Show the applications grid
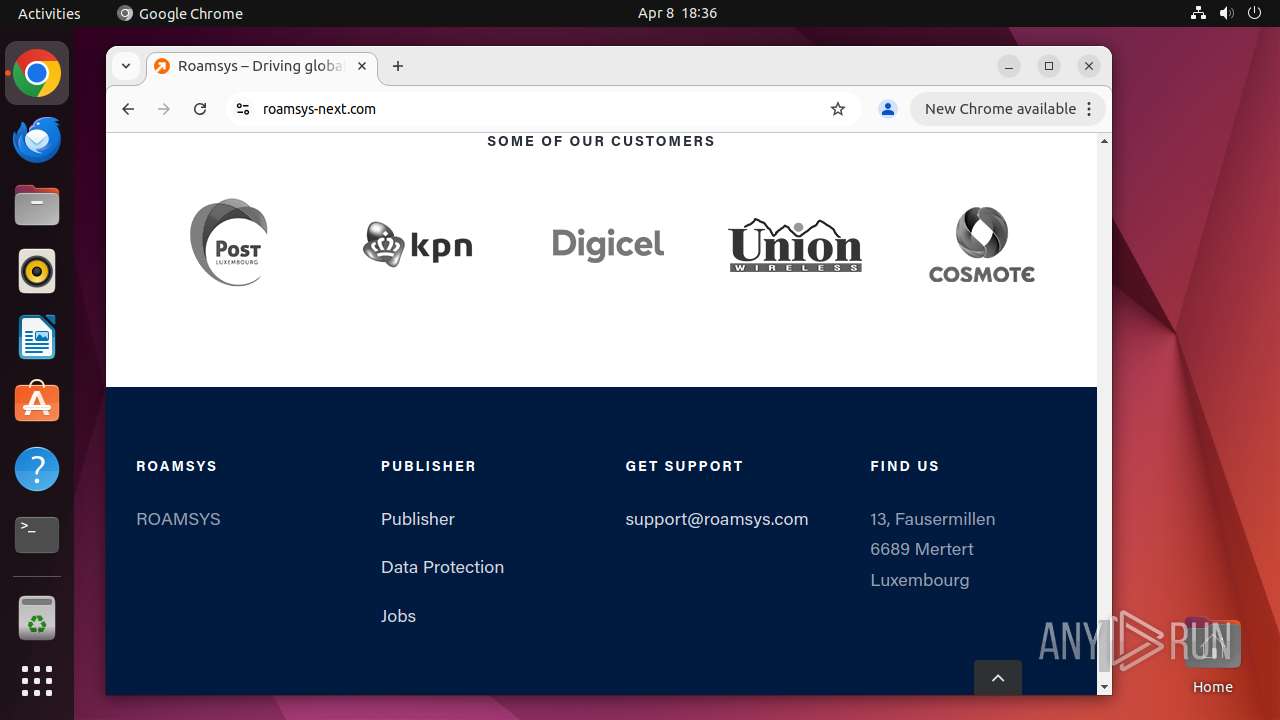The height and width of the screenshot is (720, 1280). (x=37, y=681)
